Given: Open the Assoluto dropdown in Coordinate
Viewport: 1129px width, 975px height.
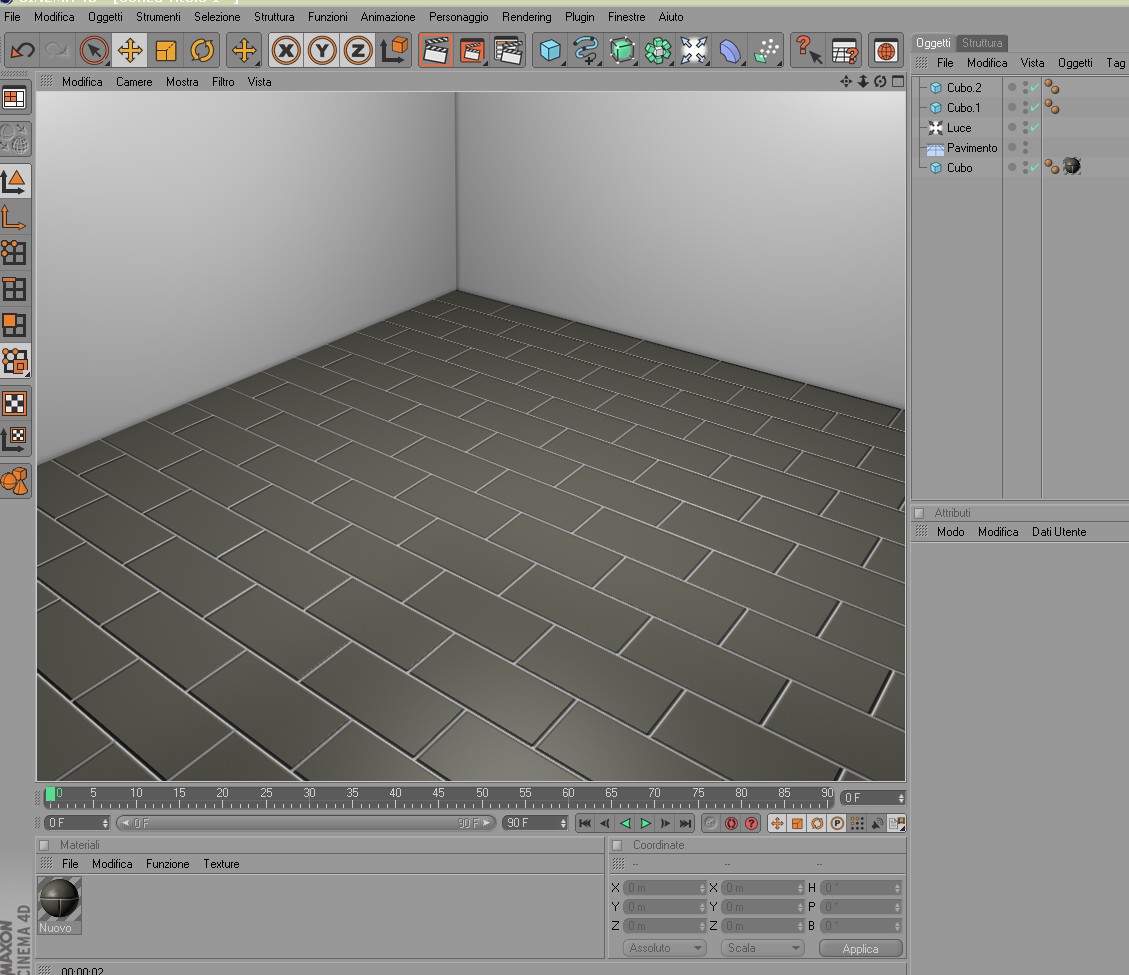Looking at the screenshot, I should pos(664,948).
